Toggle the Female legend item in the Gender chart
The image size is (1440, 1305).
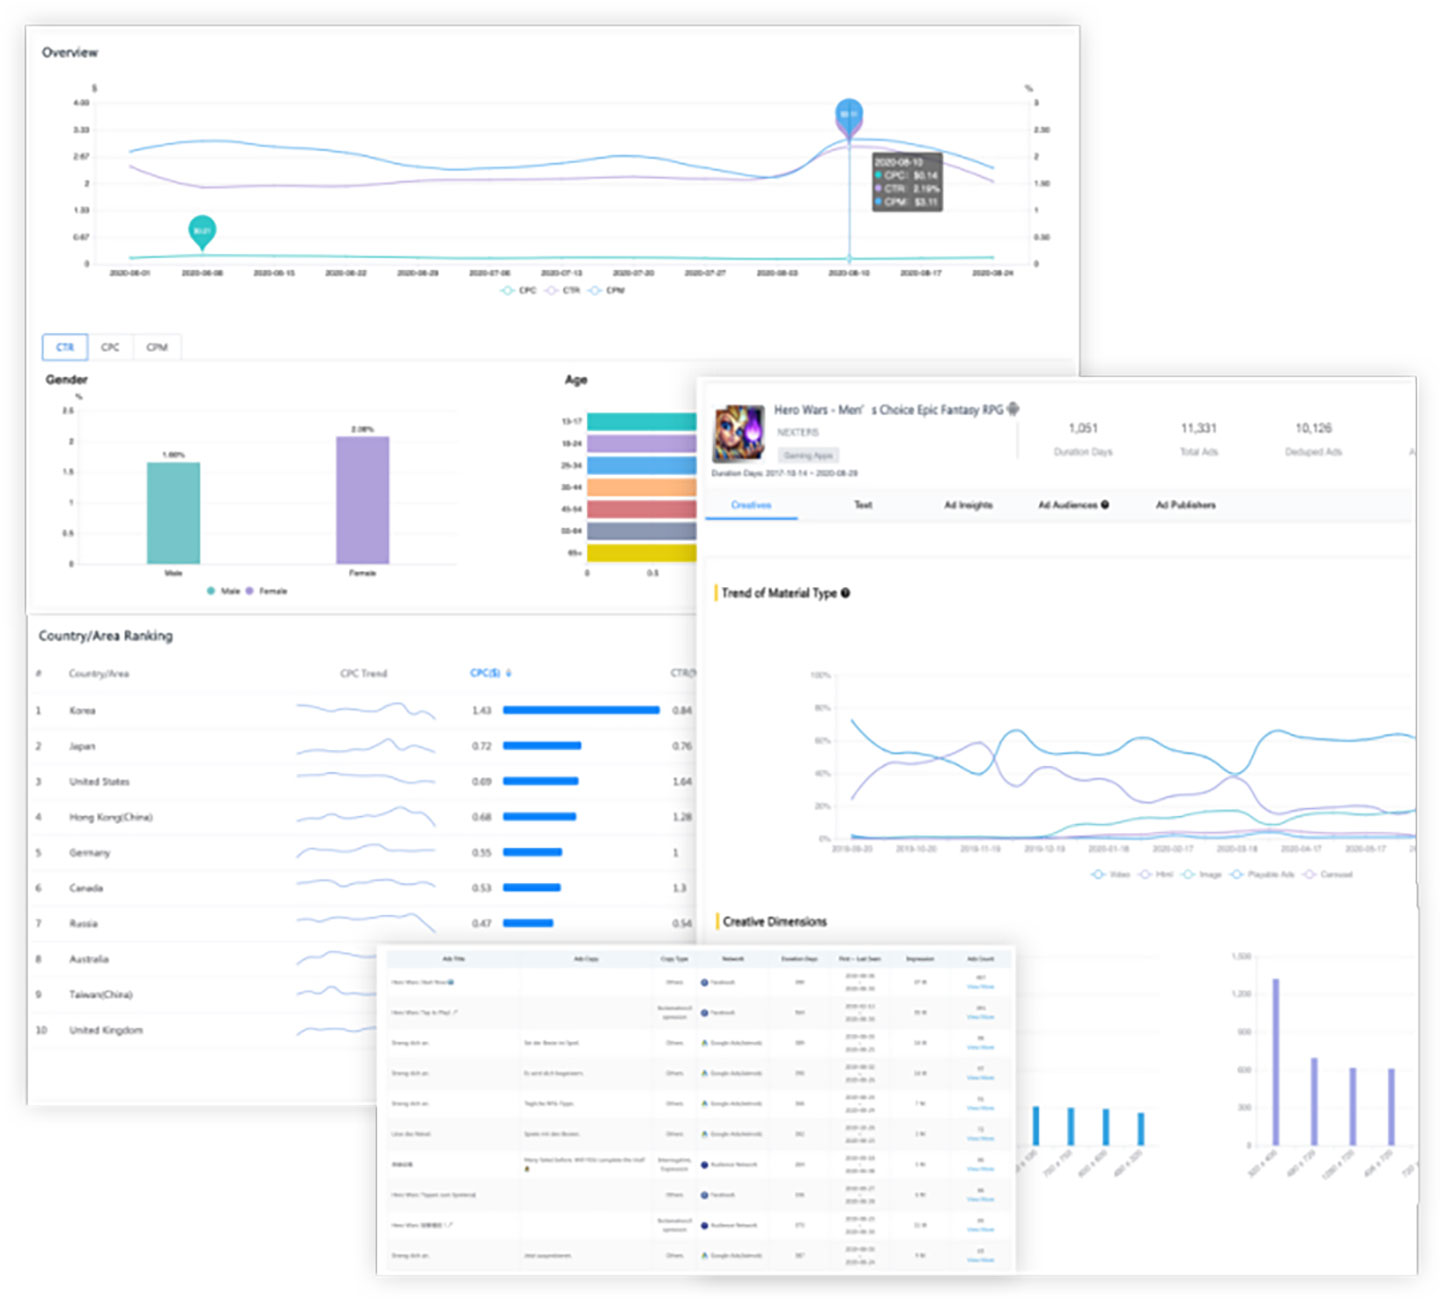266,591
